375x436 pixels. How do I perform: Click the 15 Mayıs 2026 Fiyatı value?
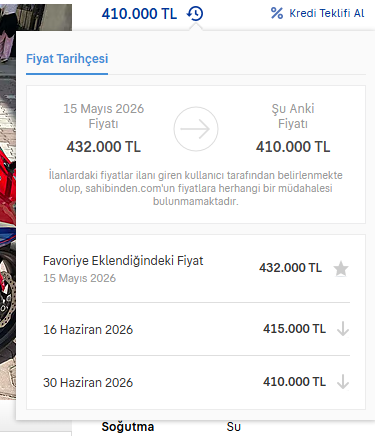click(x=104, y=147)
